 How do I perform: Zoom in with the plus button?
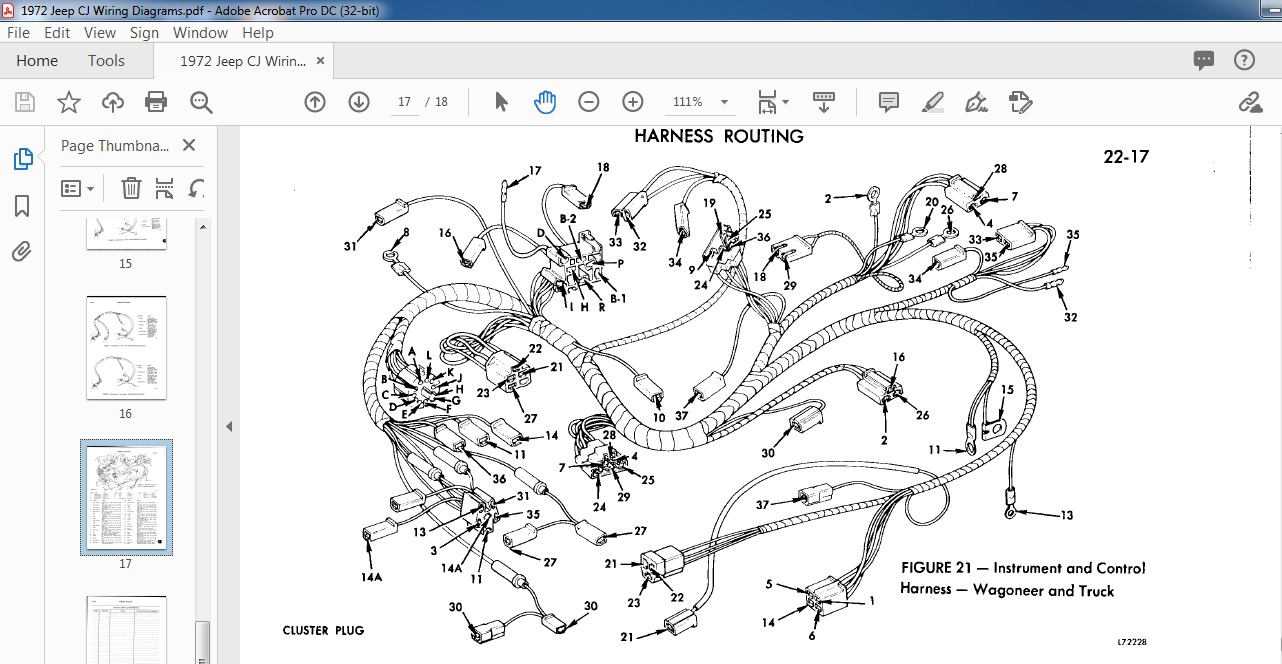pyautogui.click(x=633, y=102)
